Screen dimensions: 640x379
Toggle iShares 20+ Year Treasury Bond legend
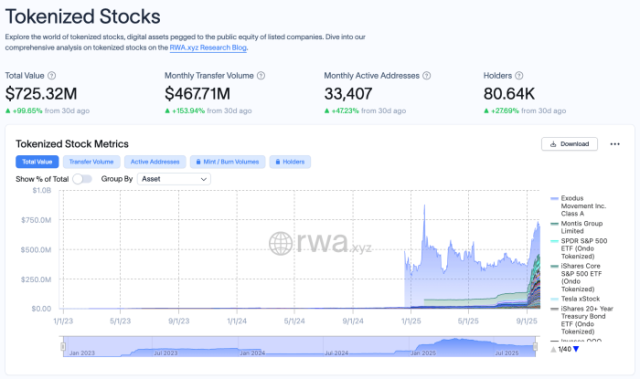(582, 320)
